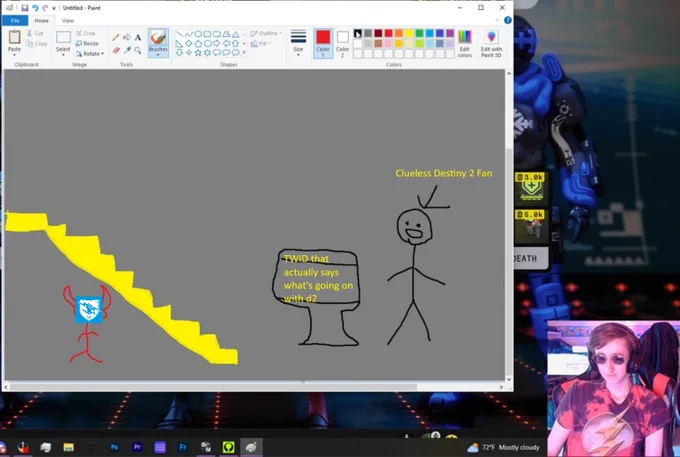Screen dimensions: 680x457
Task: Collapse the ribbon with the chevron
Action: [497, 20]
